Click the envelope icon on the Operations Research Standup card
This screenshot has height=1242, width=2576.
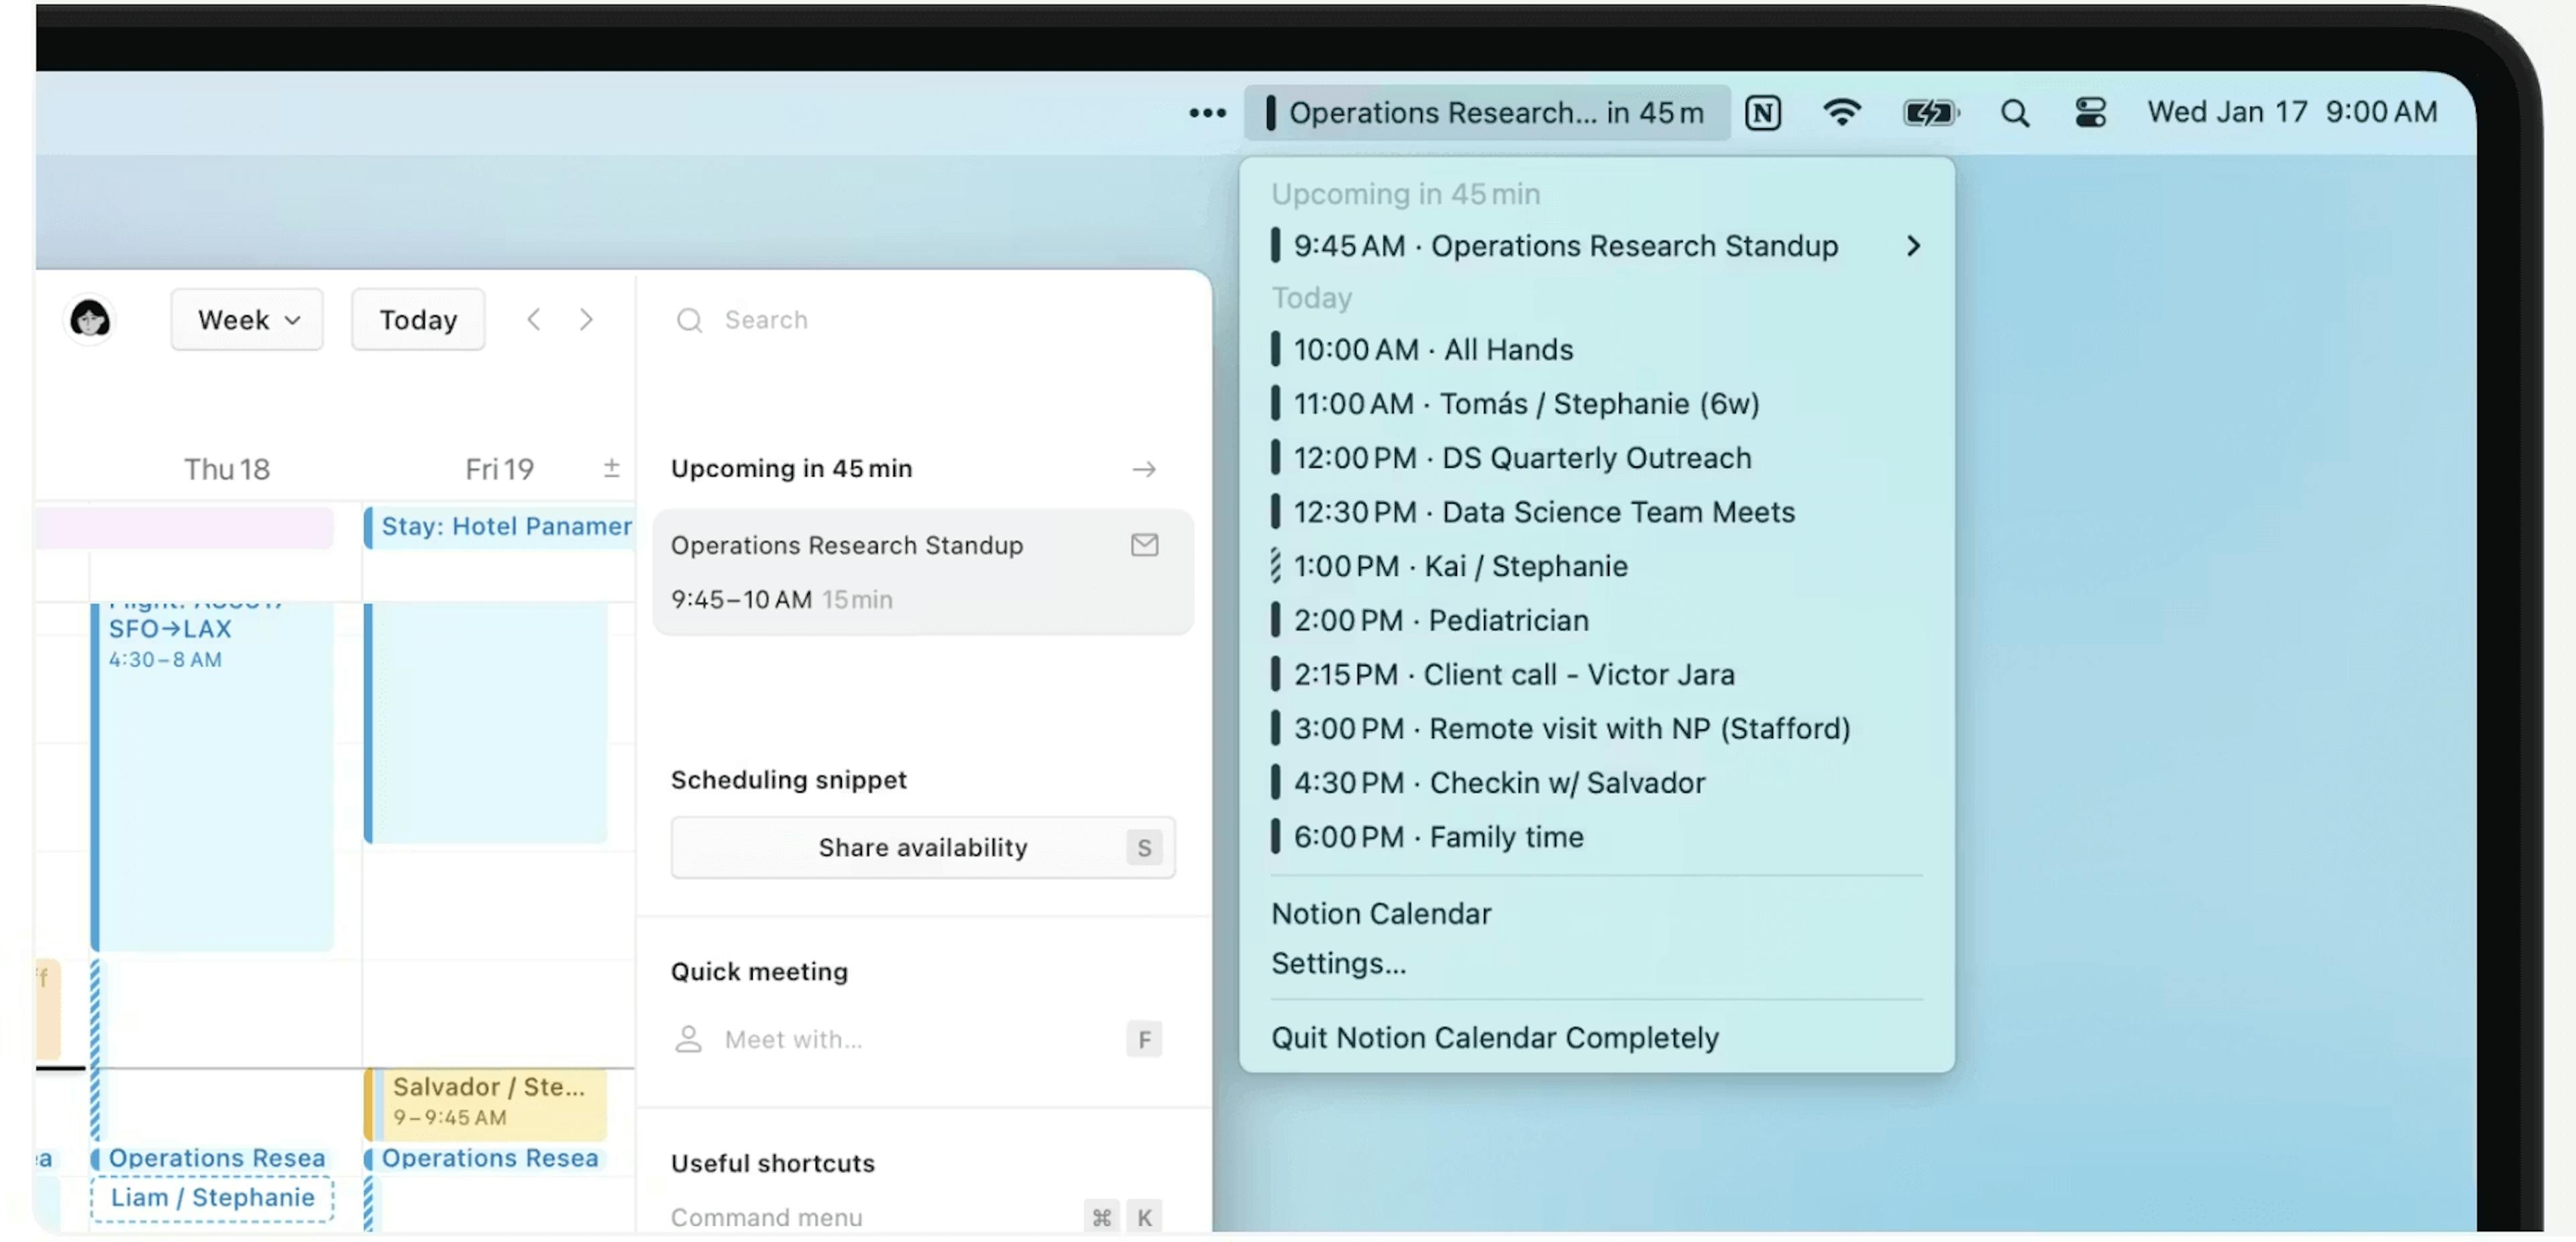tap(1144, 545)
